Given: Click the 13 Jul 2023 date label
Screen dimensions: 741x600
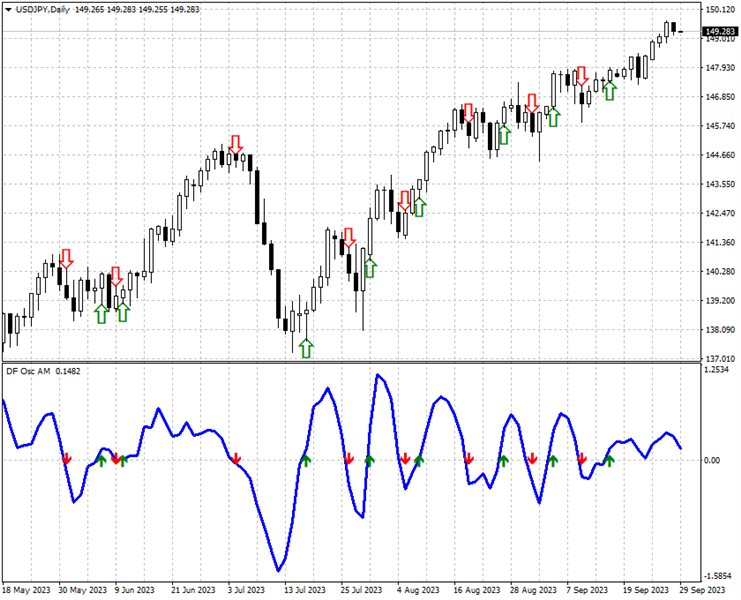Looking at the screenshot, I should tap(305, 590).
